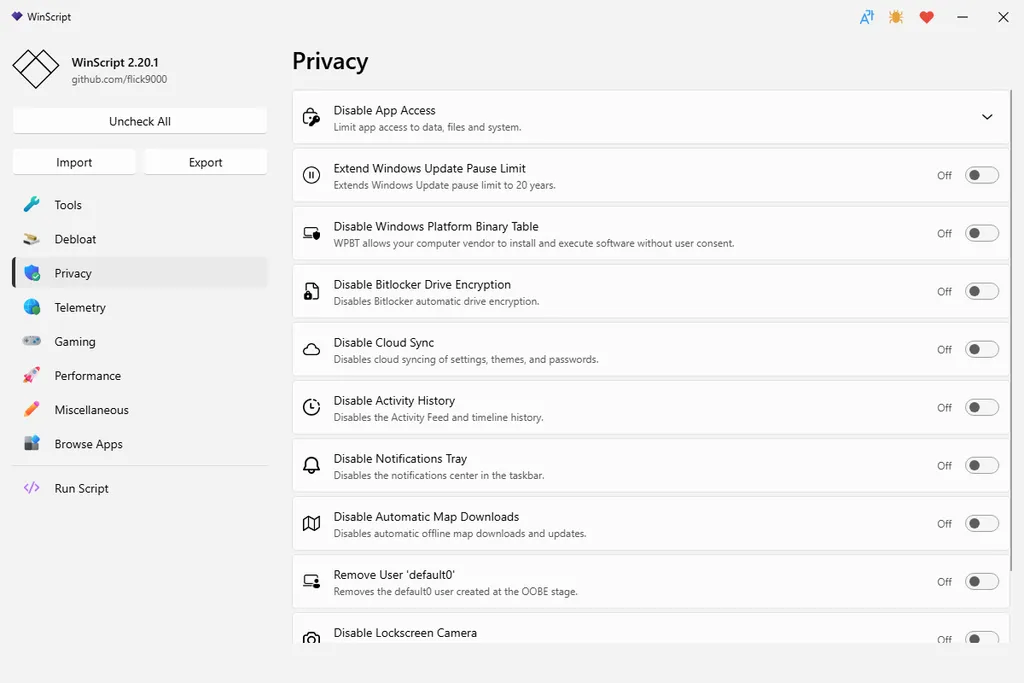Image resolution: width=1024 pixels, height=683 pixels.
Task: Click the 'Disable Lockscreen Camera' label
Action: click(x=405, y=633)
